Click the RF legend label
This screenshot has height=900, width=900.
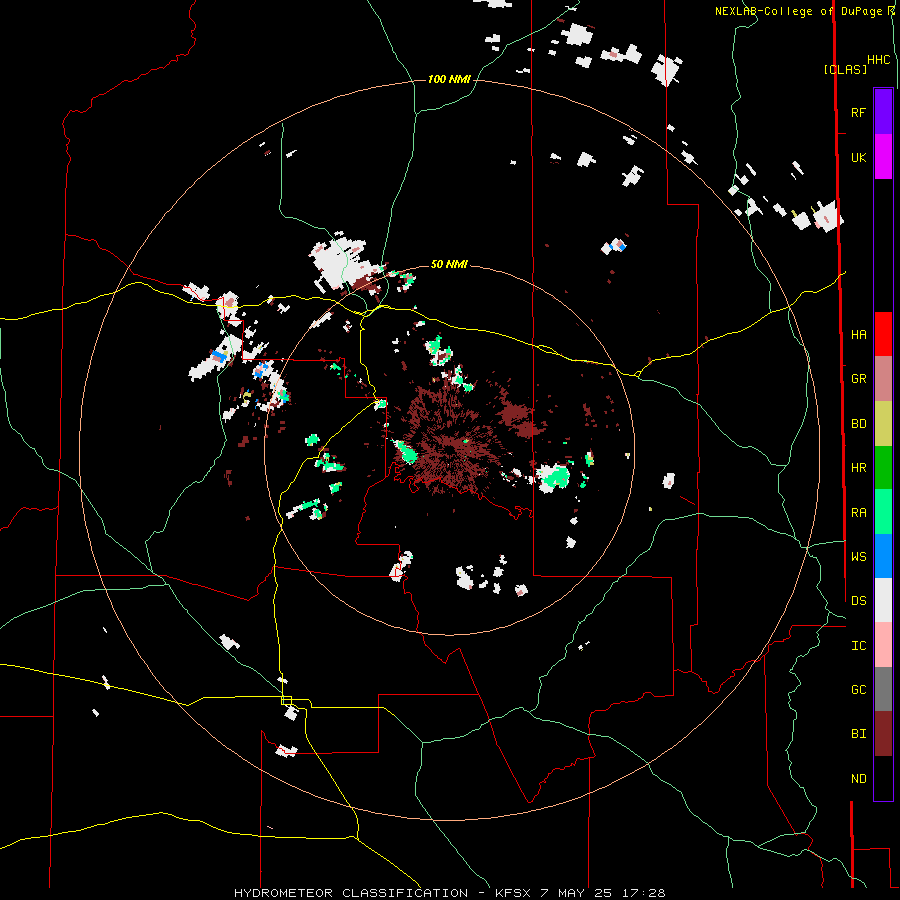(858, 112)
